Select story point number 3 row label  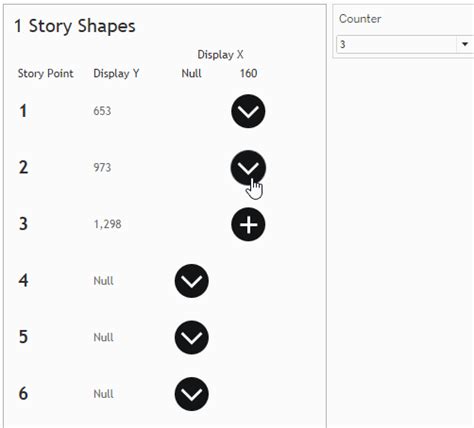coord(23,224)
